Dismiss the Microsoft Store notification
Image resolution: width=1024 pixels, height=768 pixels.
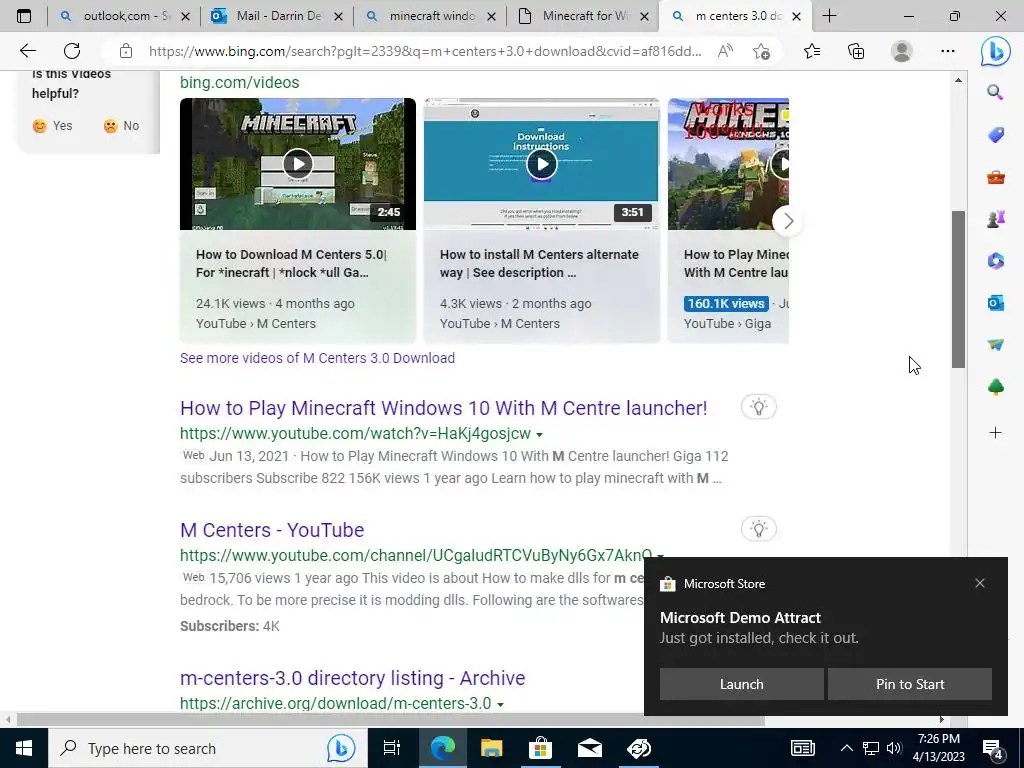tap(980, 583)
